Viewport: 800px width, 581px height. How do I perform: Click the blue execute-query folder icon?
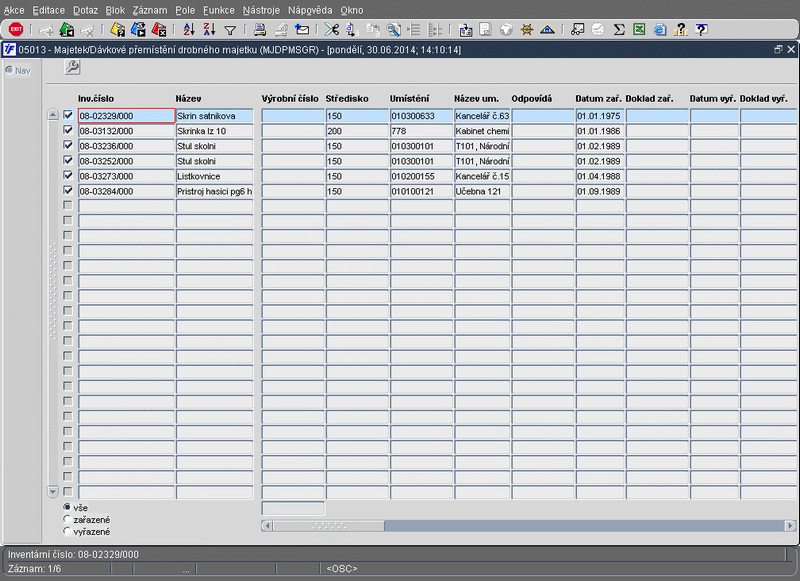pos(138,30)
